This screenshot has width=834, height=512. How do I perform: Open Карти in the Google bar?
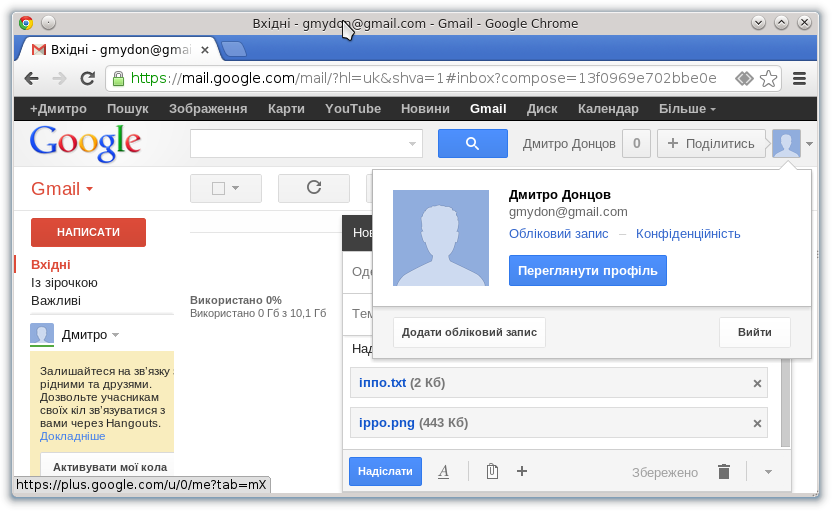pyautogui.click(x=286, y=109)
